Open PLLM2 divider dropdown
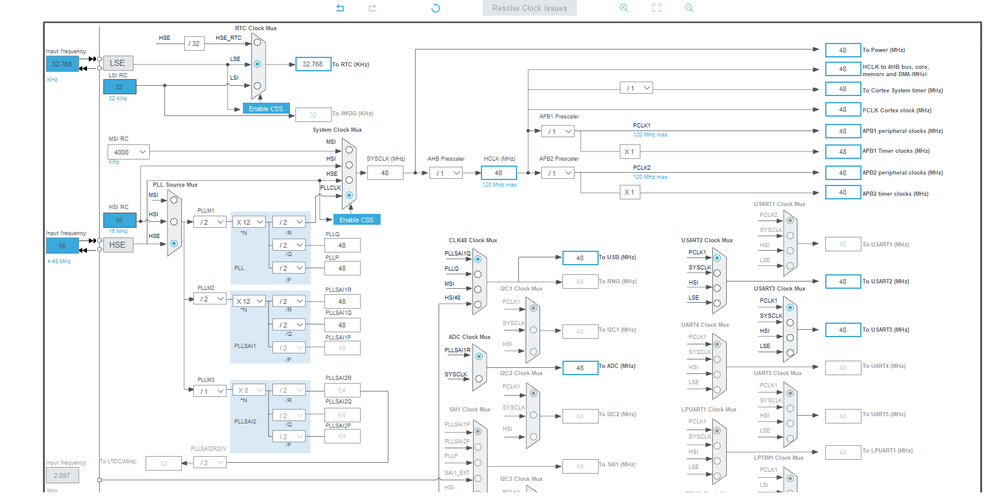This screenshot has height=496, width=998. (x=210, y=299)
